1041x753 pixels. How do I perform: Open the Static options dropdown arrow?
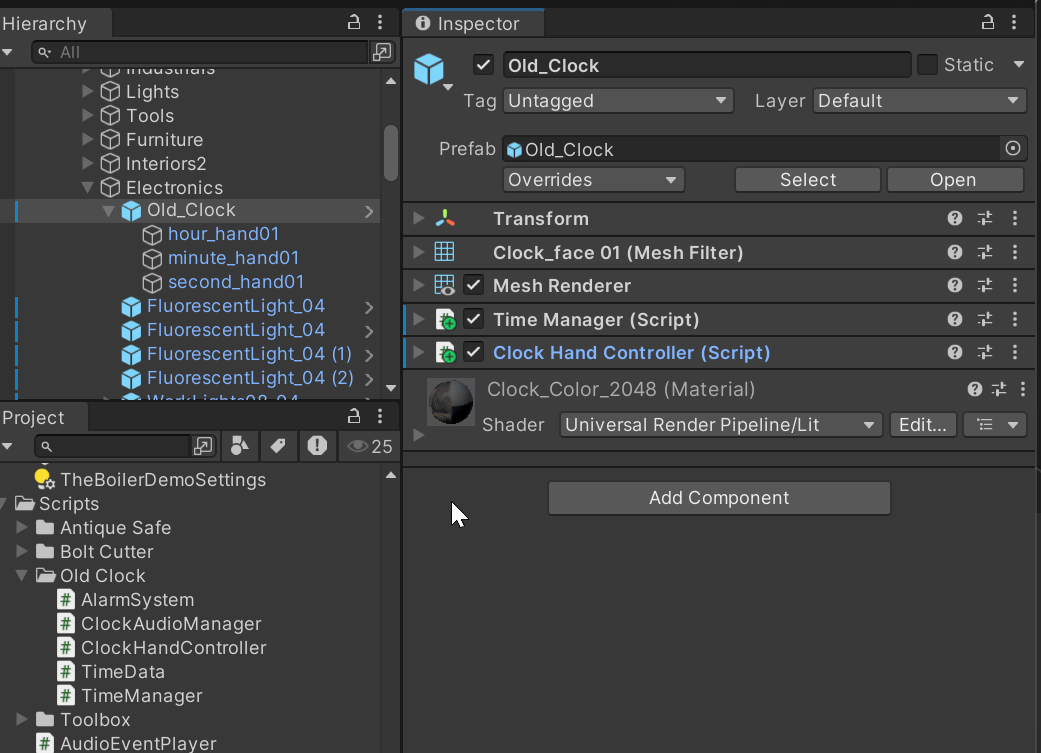[x=1018, y=65]
